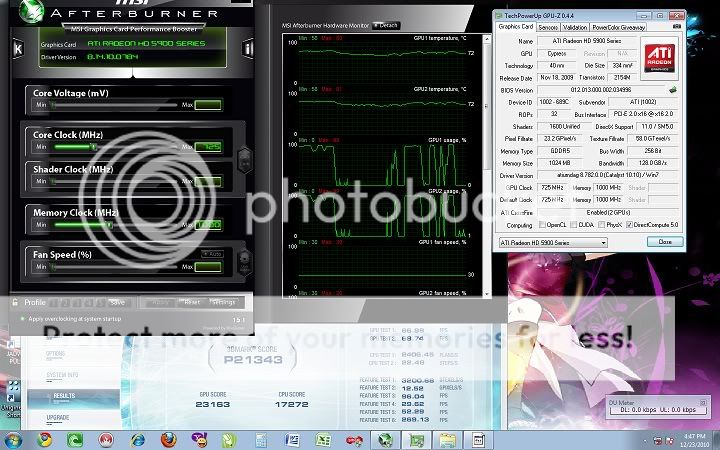Click the Afterburner dragon logo
720x450 pixels.
[31, 10]
